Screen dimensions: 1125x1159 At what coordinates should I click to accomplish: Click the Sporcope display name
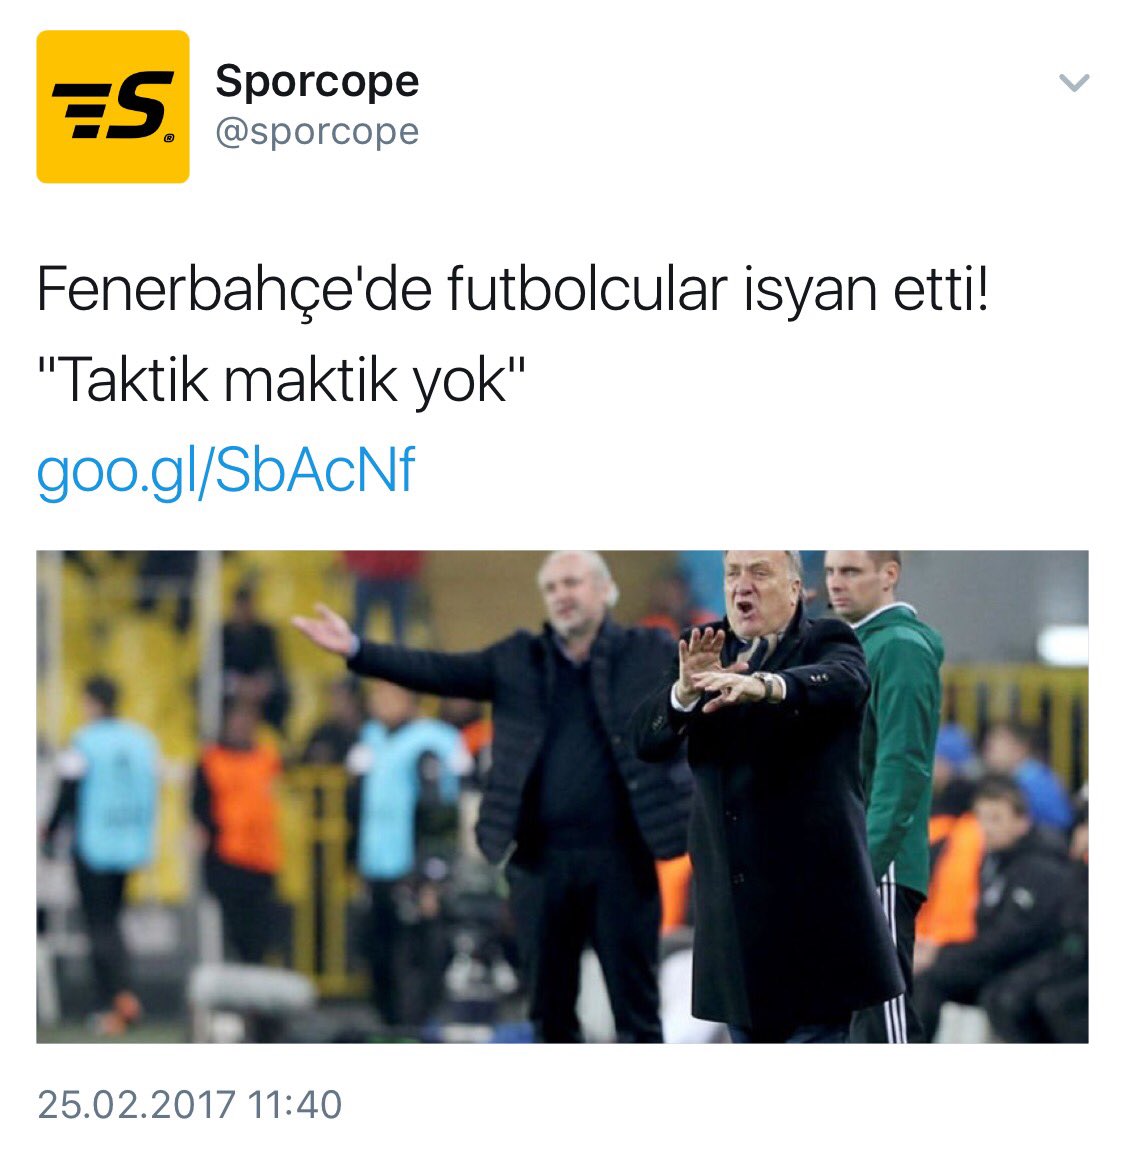tap(317, 81)
